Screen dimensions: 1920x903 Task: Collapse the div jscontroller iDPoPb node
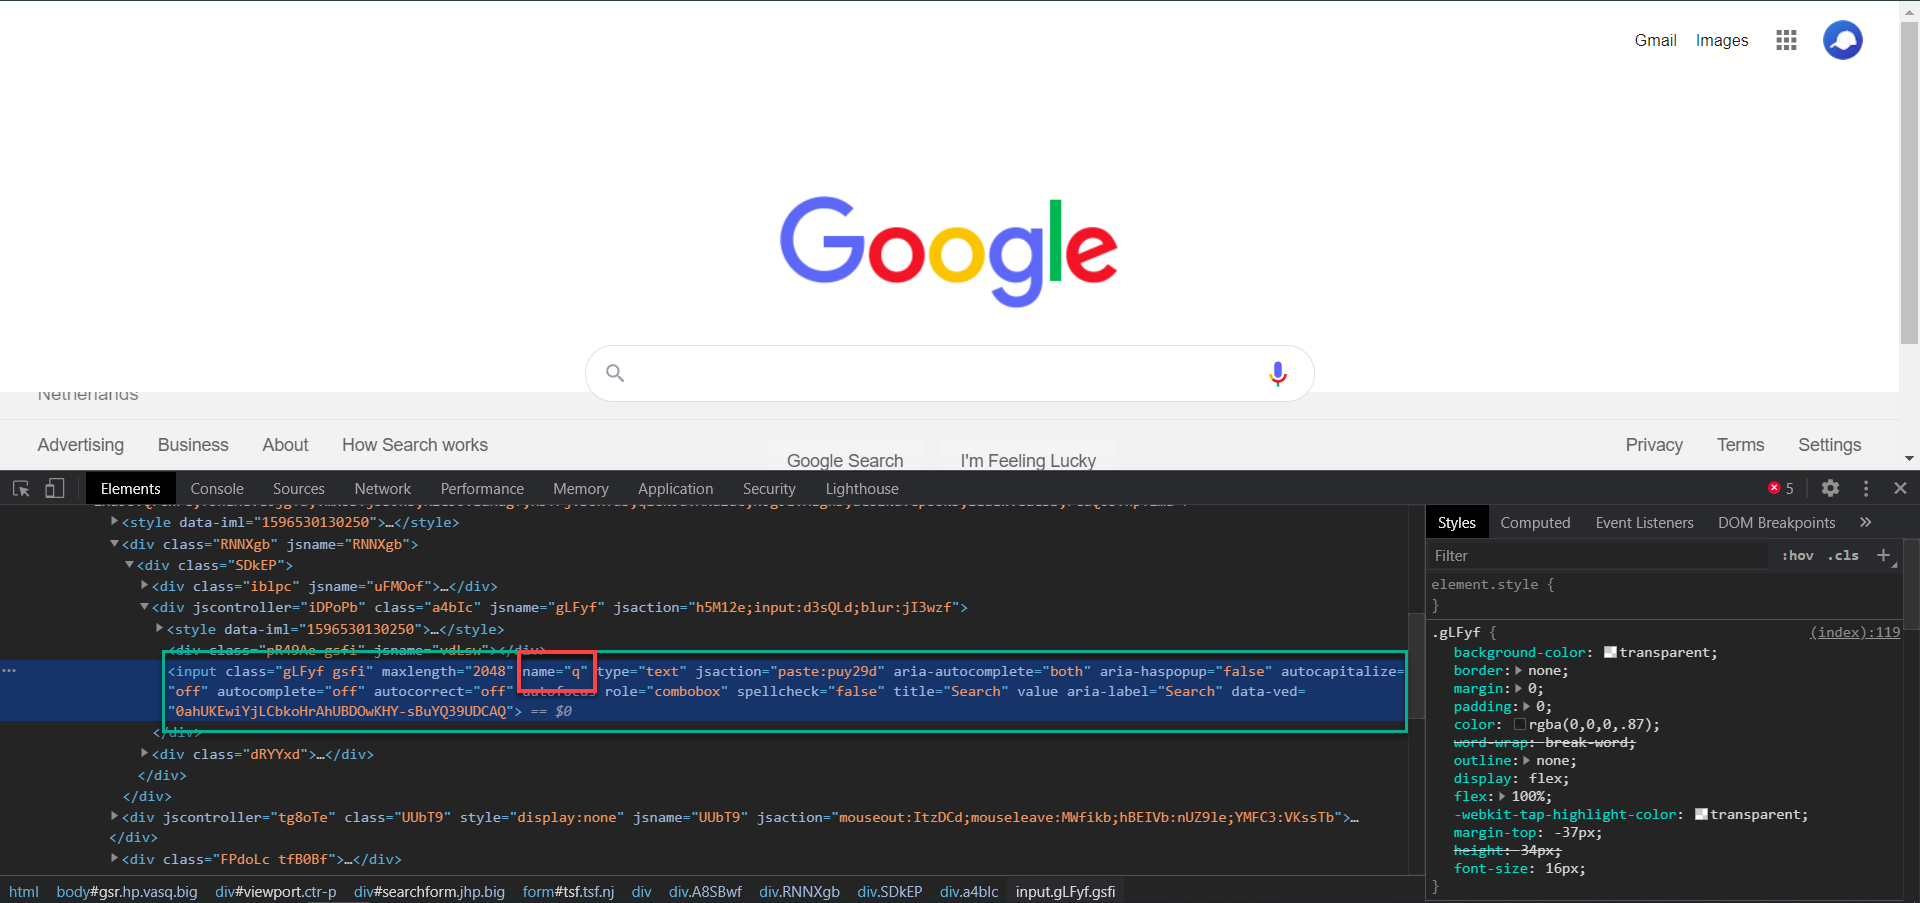(144, 606)
